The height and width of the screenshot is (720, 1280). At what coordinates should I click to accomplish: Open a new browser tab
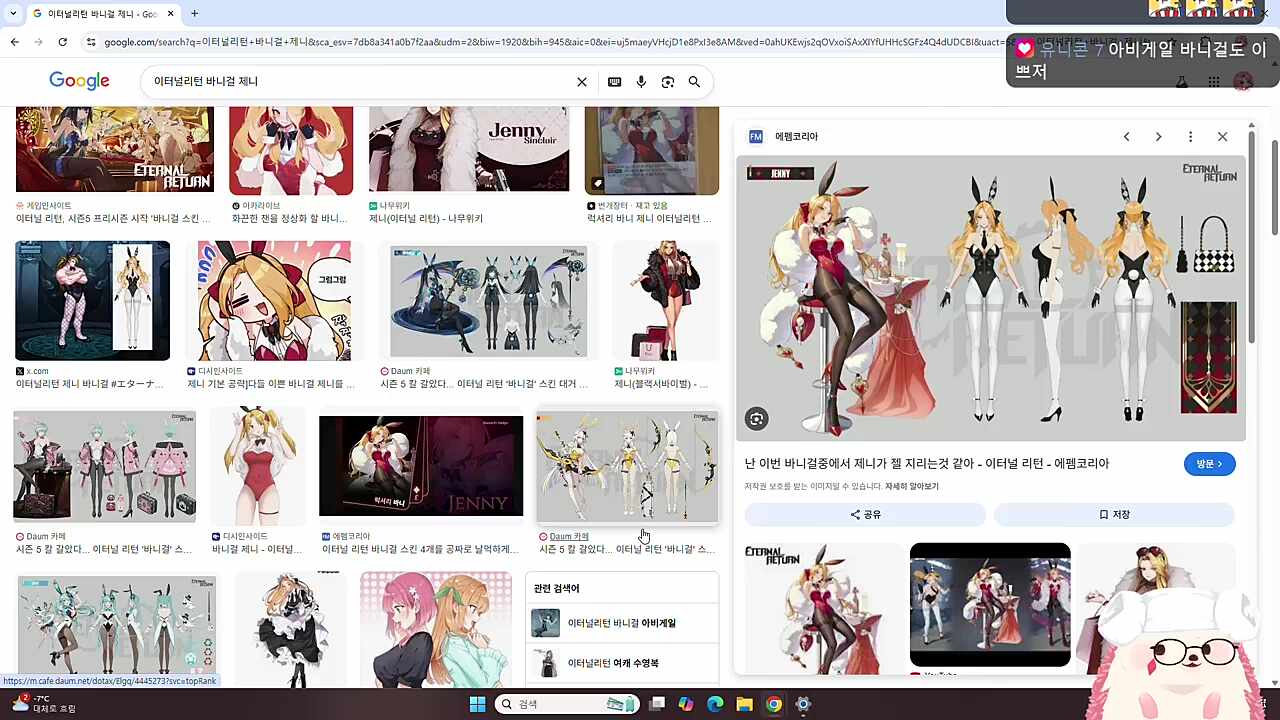pos(194,13)
